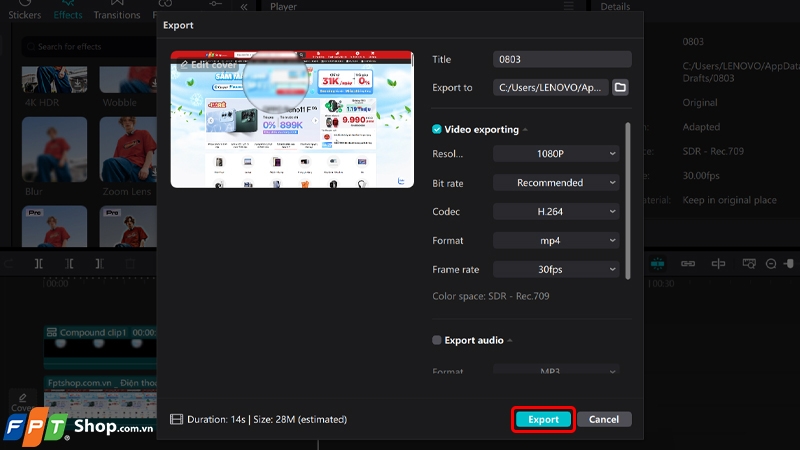Open the Frame rate dropdown 30fps
800x450 pixels.
[556, 269]
